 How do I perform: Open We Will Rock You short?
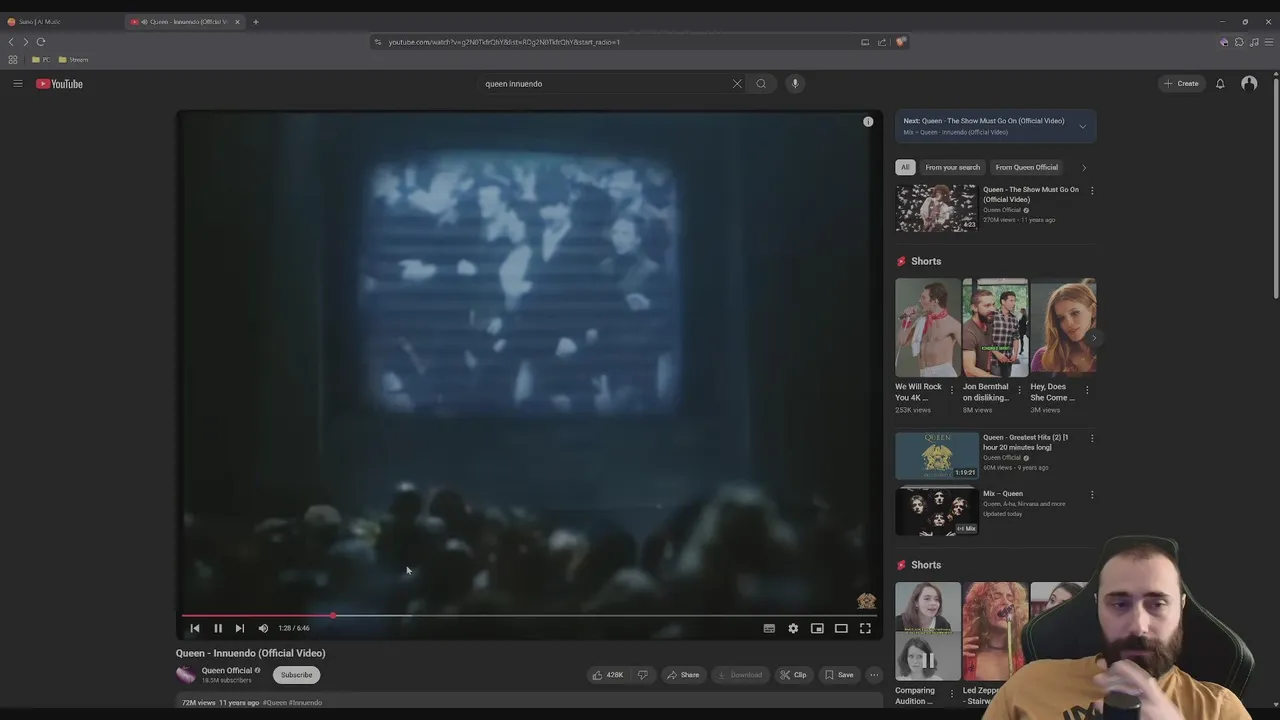[x=927, y=328]
